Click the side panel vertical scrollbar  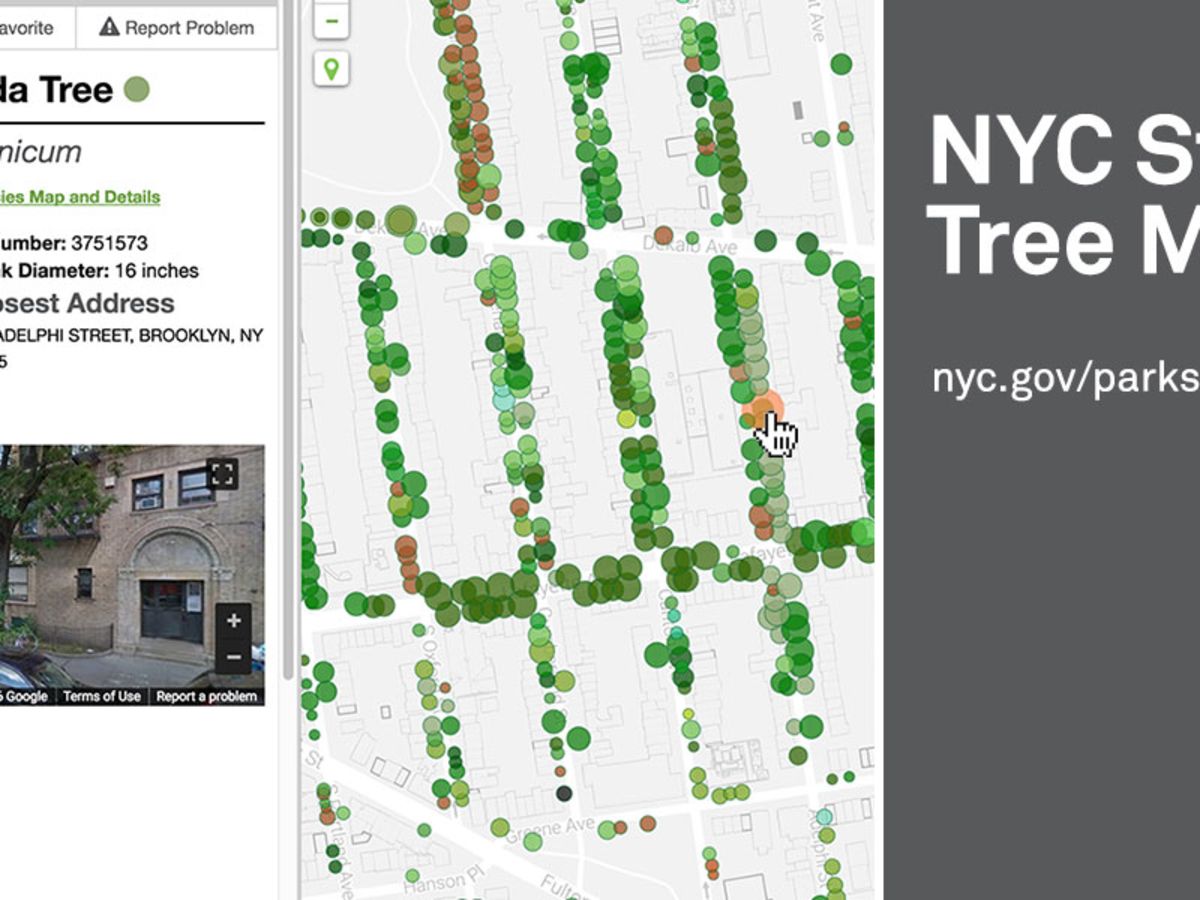tap(289, 338)
